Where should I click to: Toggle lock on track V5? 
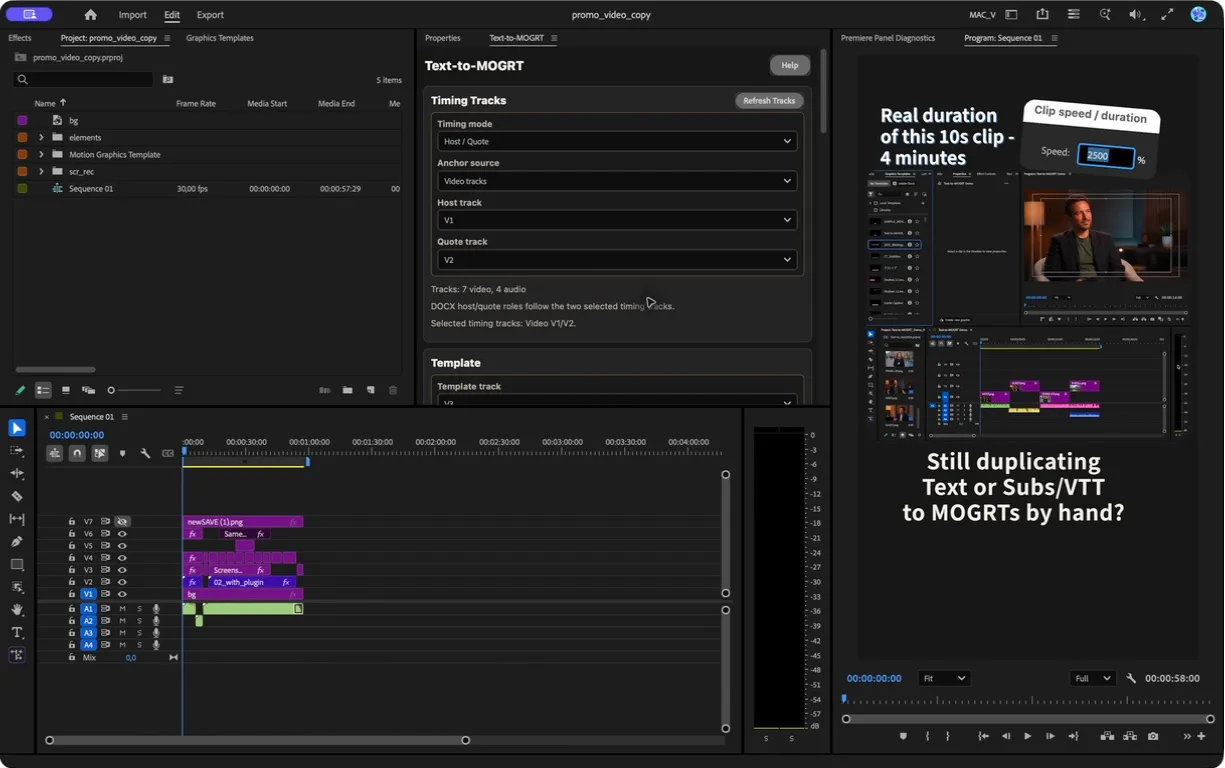71,545
